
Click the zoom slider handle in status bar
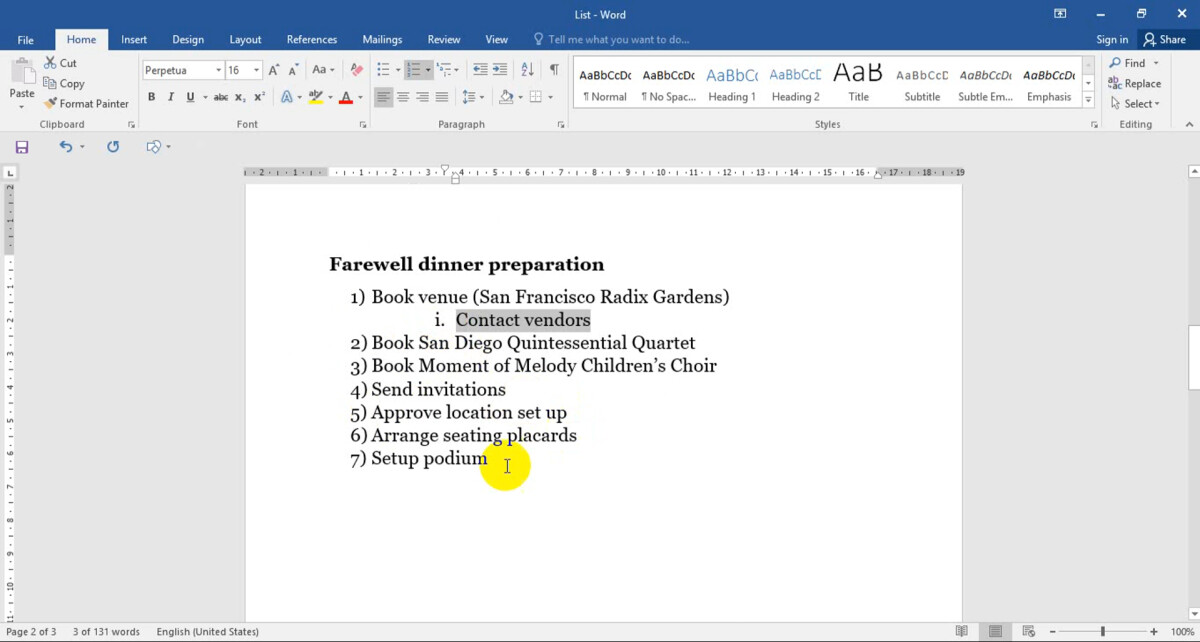1103,632
